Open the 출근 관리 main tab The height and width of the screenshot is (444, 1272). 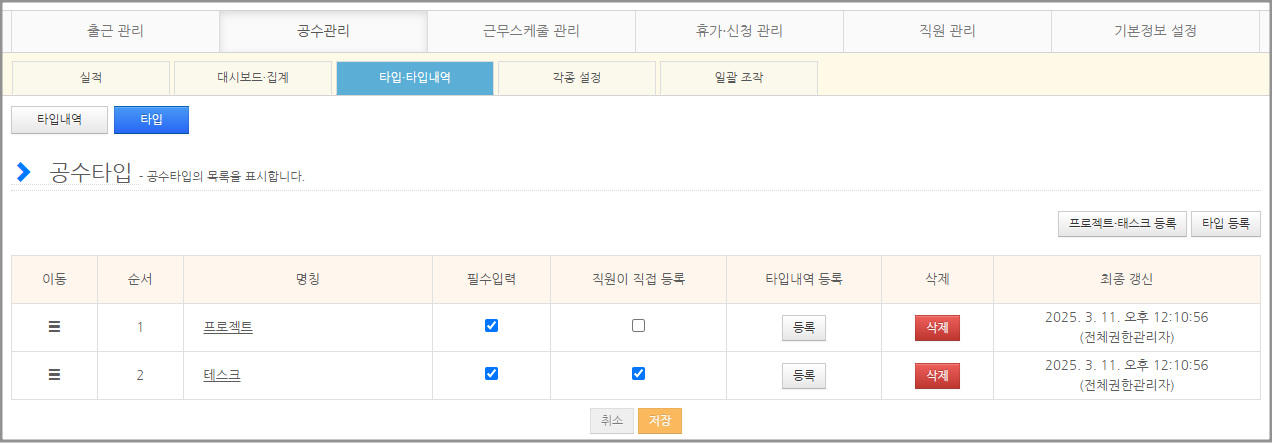coord(115,31)
